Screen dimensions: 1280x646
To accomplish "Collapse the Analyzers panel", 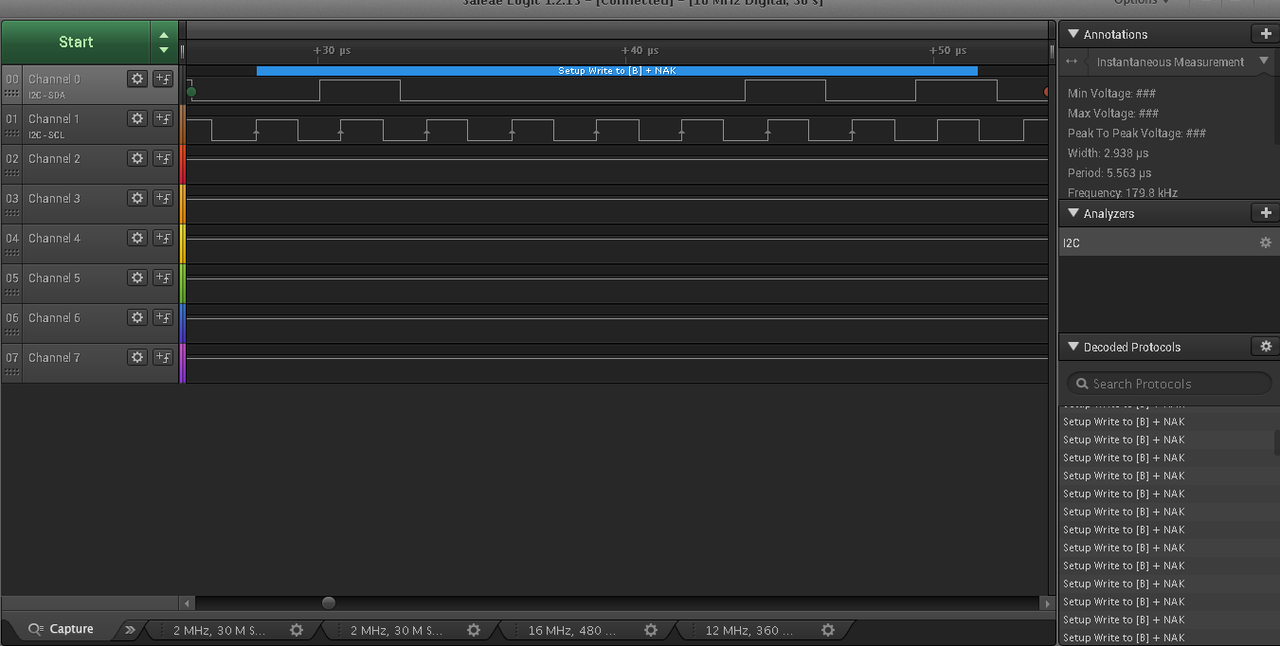I will 1074,213.
